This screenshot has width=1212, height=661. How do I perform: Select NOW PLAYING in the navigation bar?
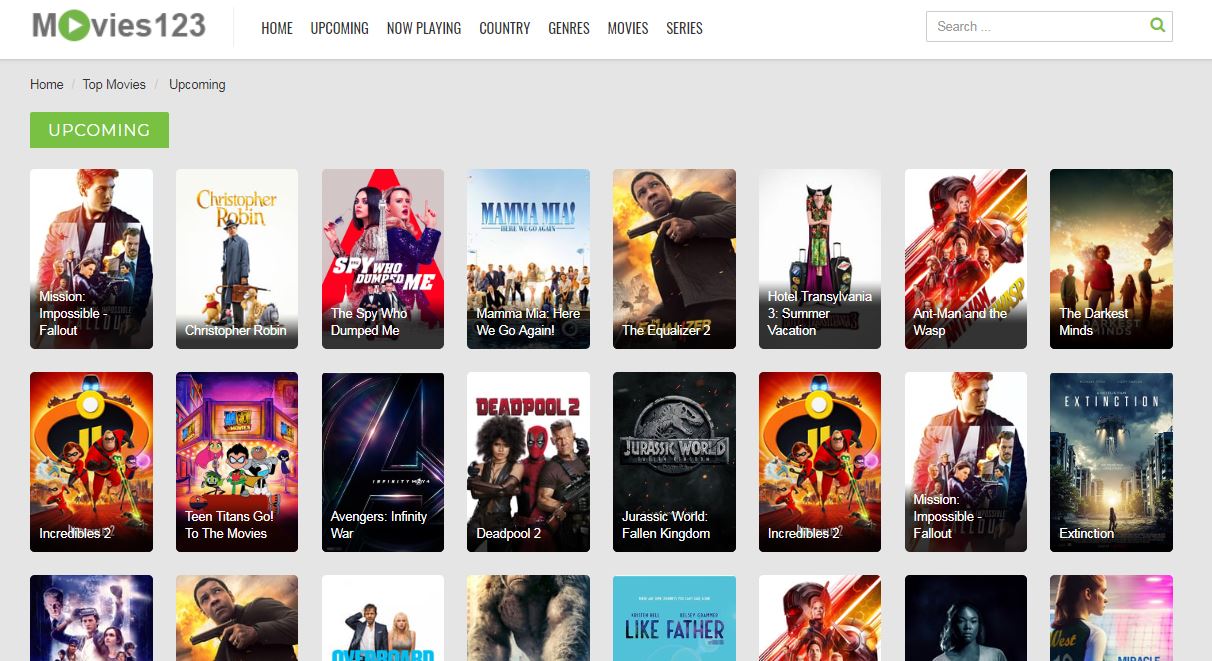(424, 28)
